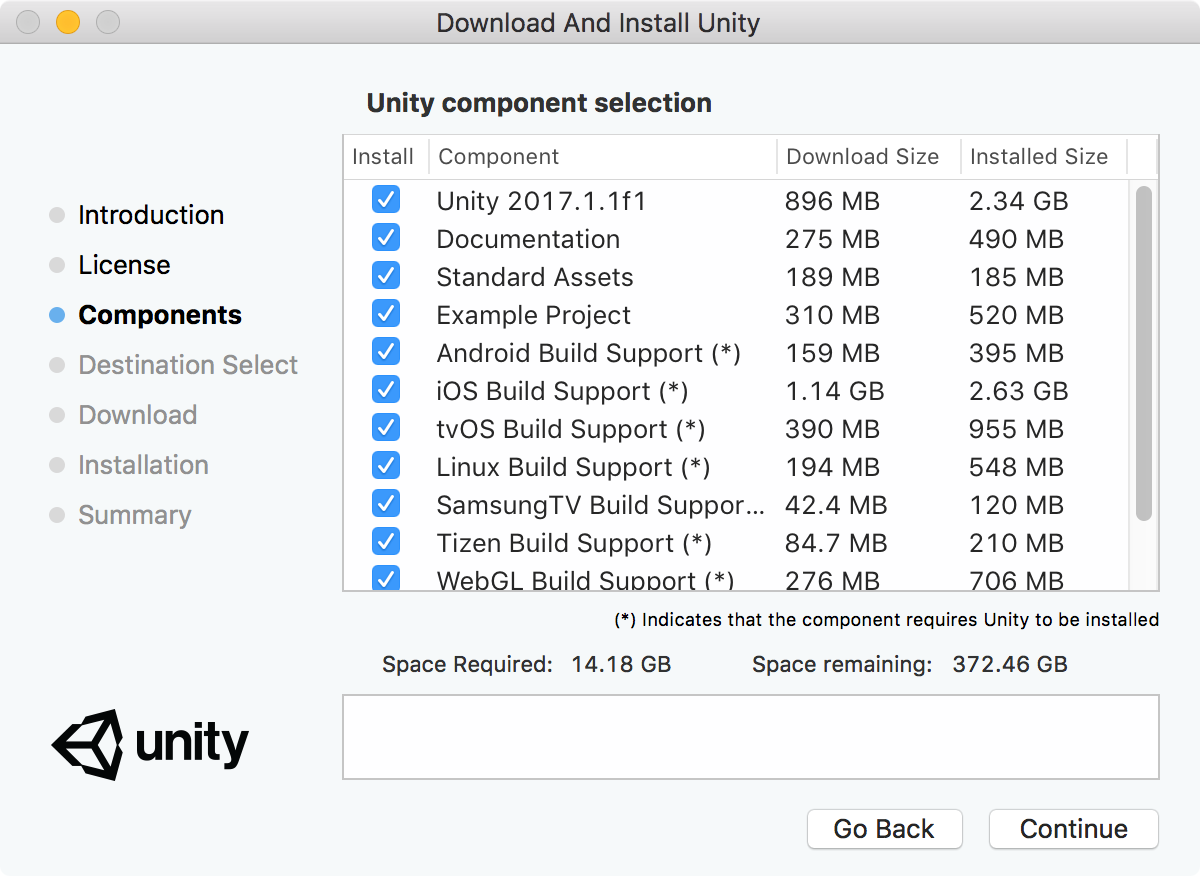
Task: Toggle the SamsungTV Build Support checkbox
Action: [386, 504]
